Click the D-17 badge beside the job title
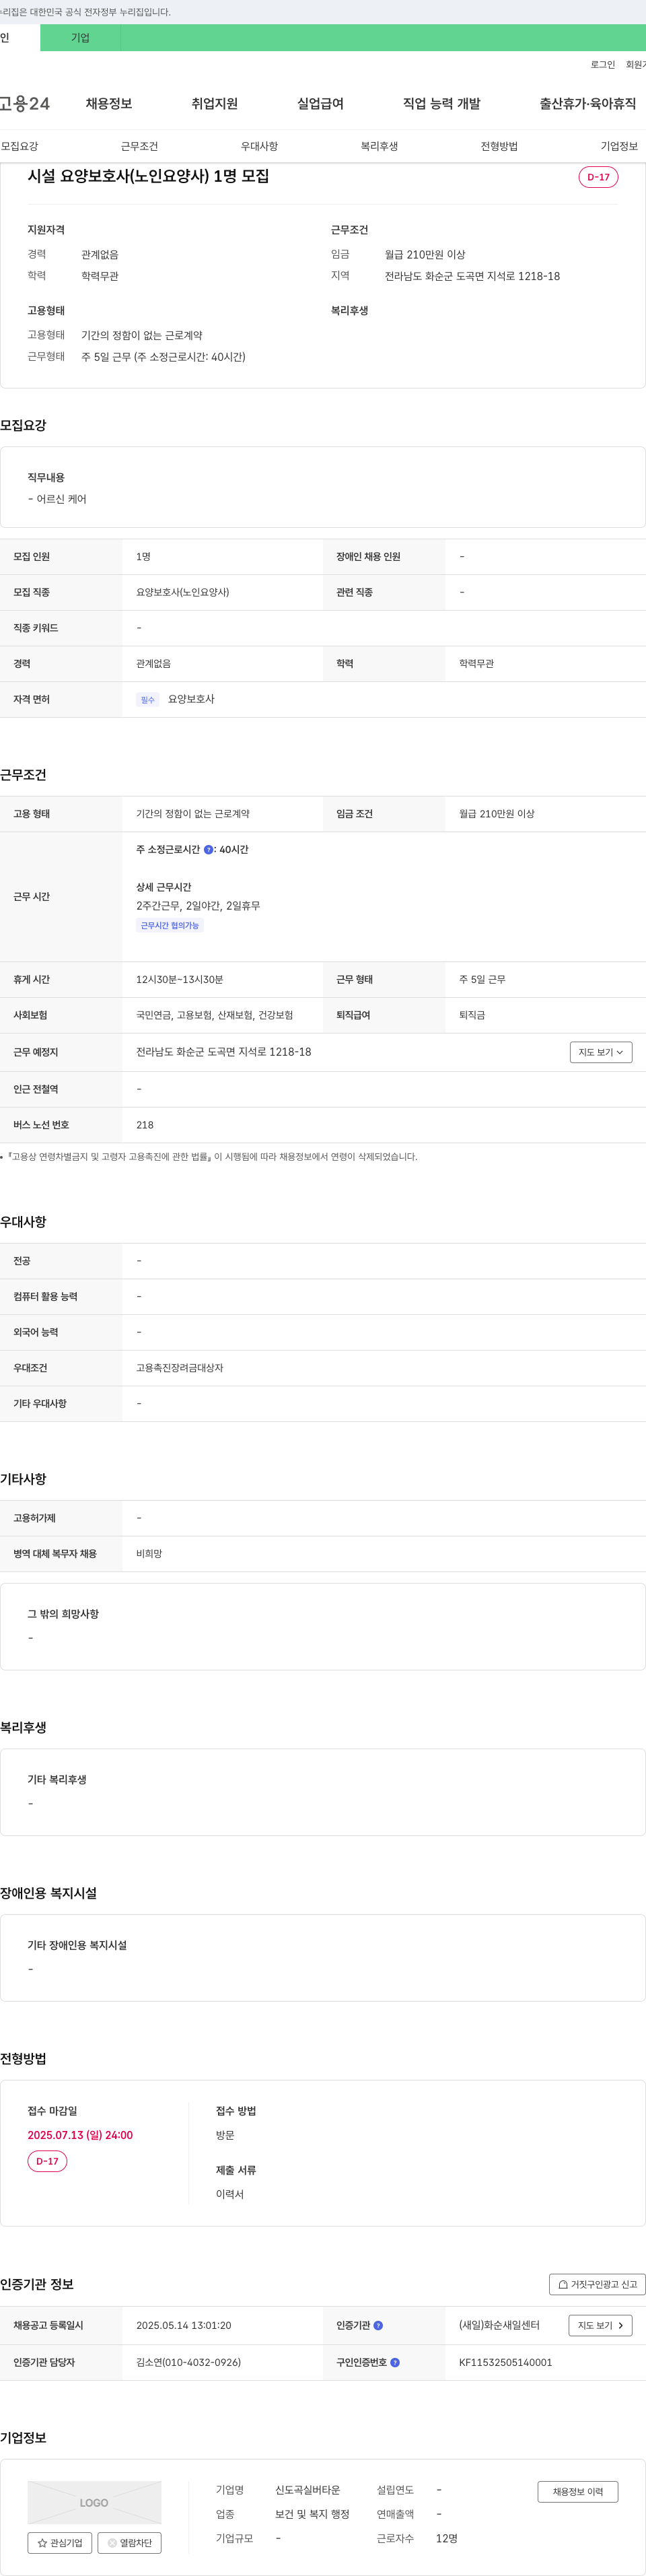Screen dimensions: 646x2576 [598, 177]
